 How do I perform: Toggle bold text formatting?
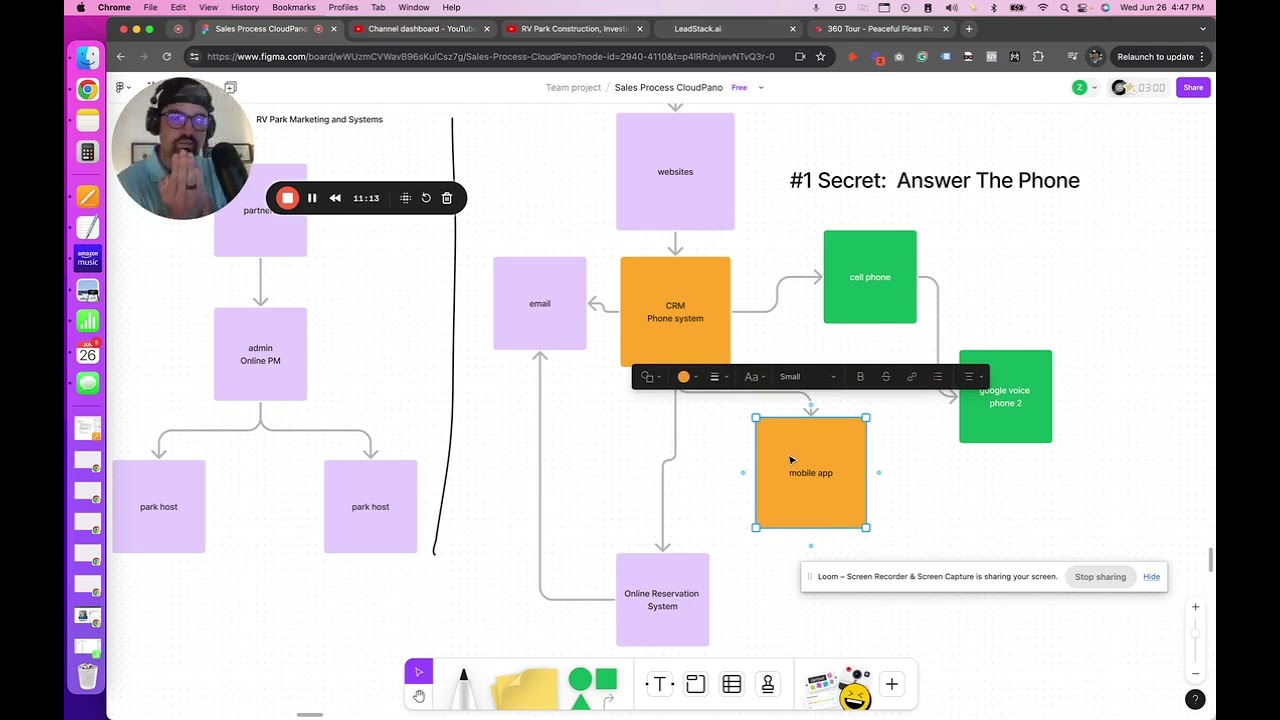(x=860, y=377)
